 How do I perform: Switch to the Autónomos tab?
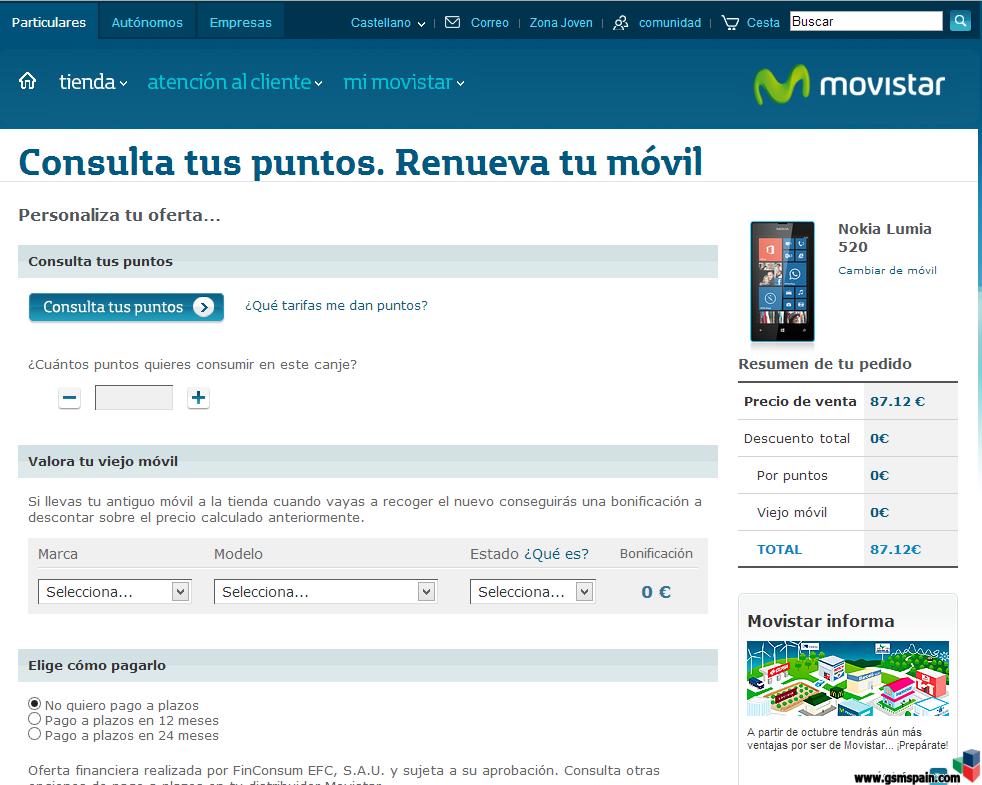coord(147,22)
